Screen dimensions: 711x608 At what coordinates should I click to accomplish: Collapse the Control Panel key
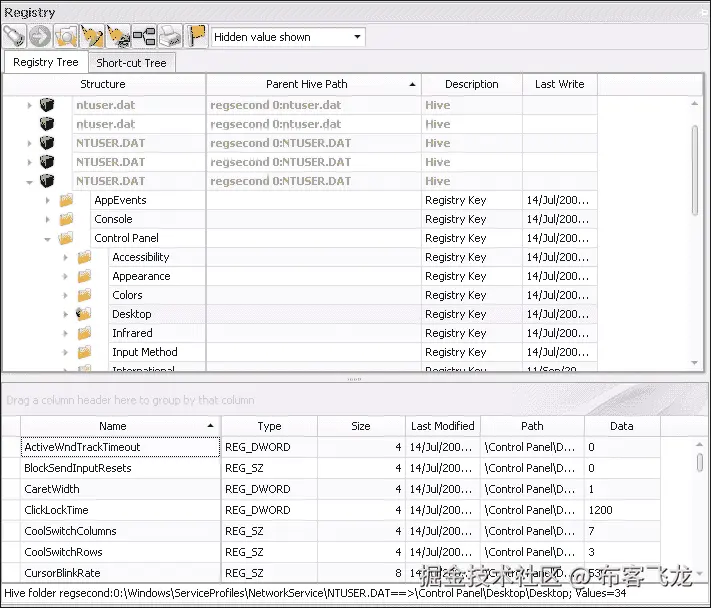coord(48,239)
